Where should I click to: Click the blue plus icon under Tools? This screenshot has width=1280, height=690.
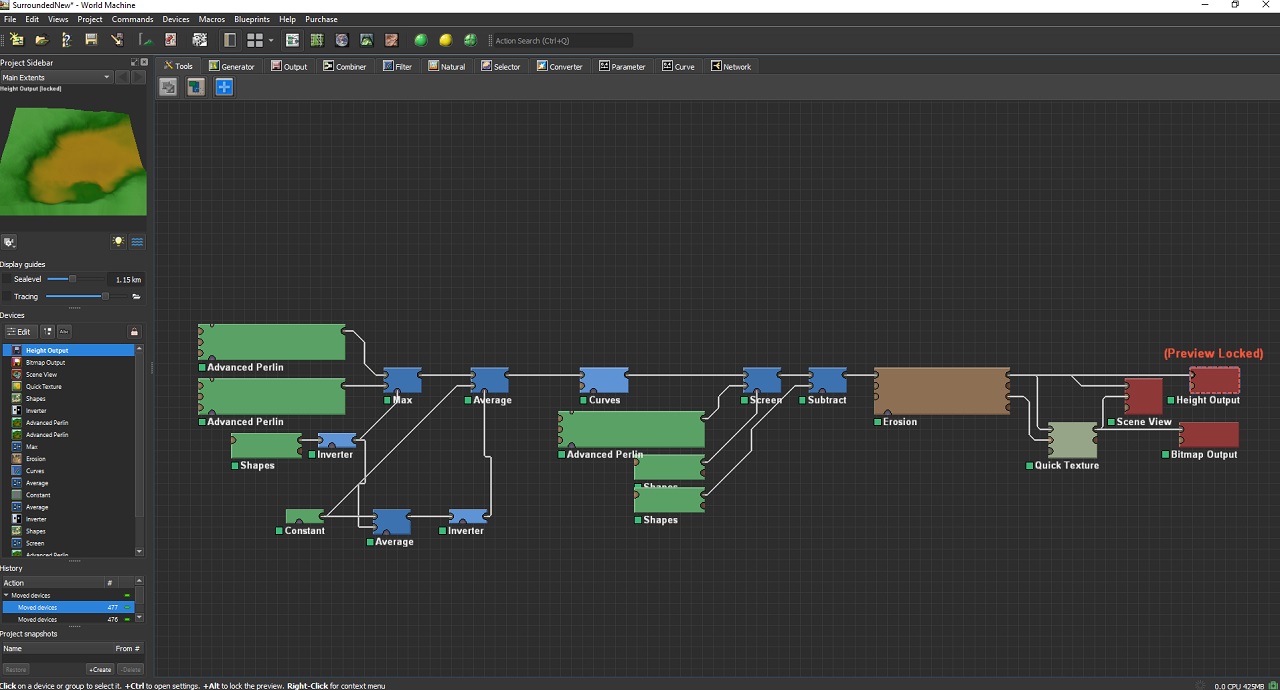point(224,87)
